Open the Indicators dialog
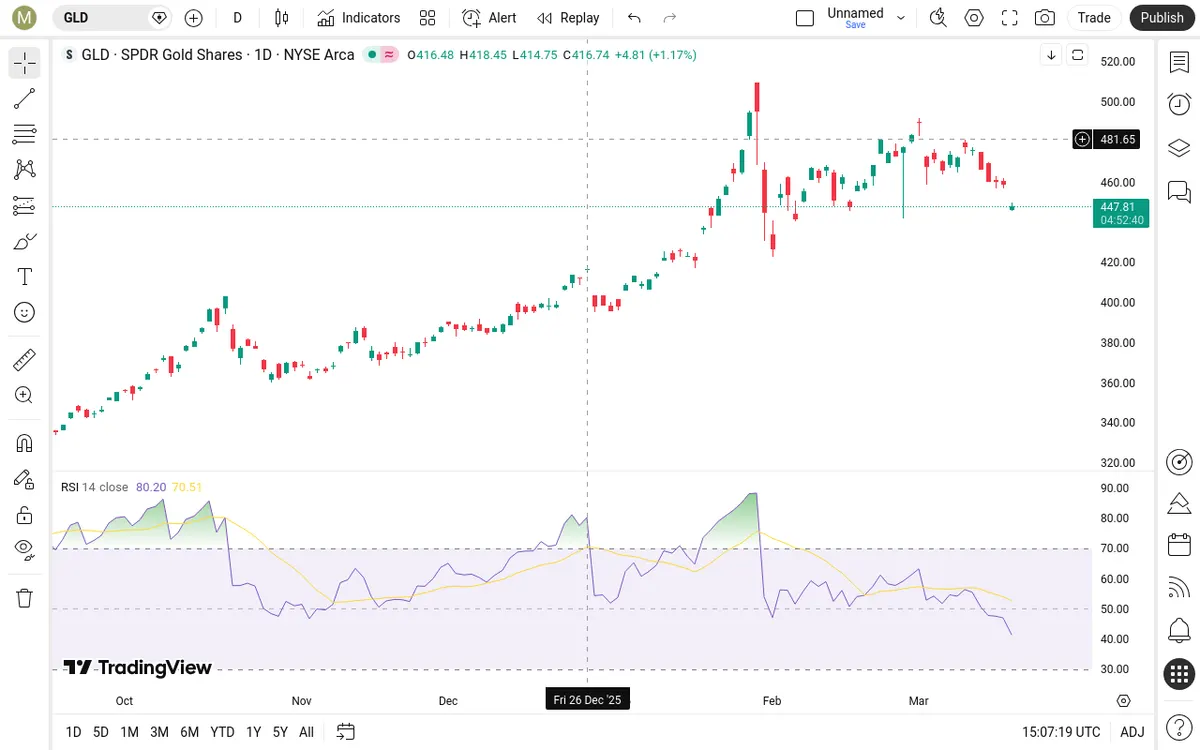This screenshot has width=1200, height=750. click(x=358, y=18)
